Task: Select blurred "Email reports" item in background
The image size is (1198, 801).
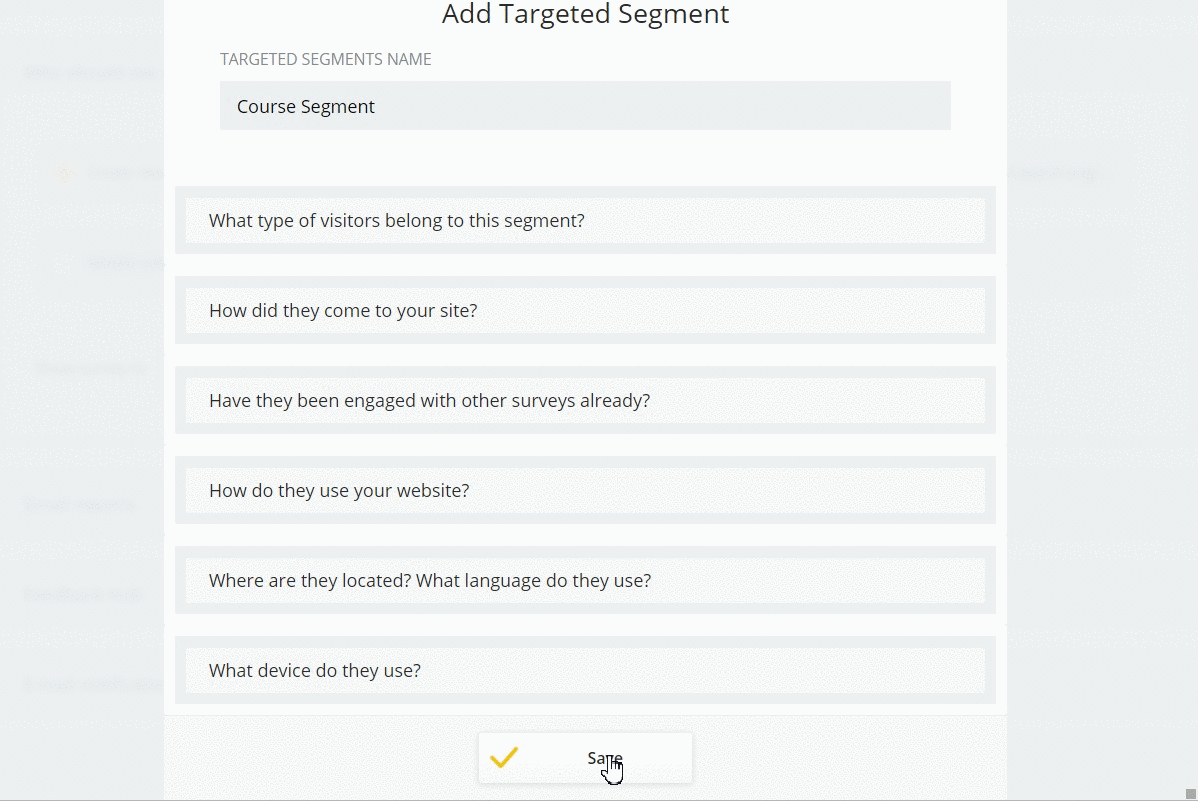Action: coord(80,505)
